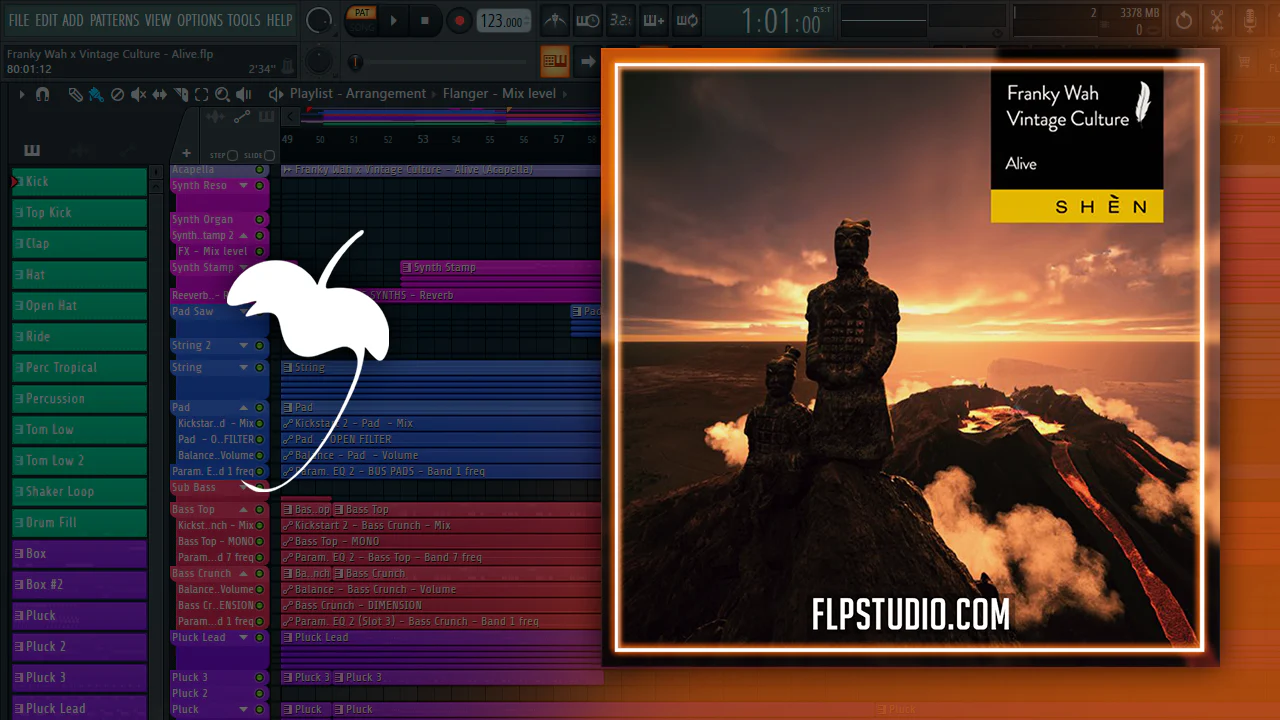Click the undo history circular arrow icon
1280x720 pixels.
pyautogui.click(x=1184, y=20)
